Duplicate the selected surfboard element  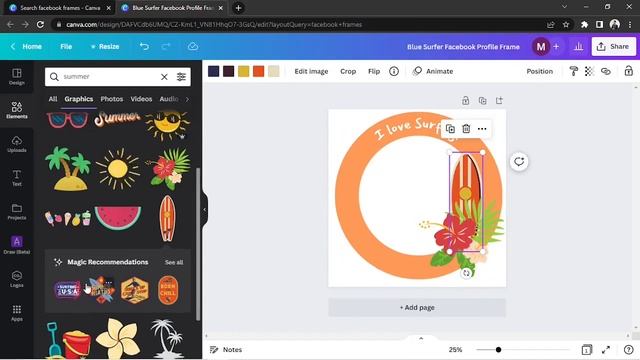tap(450, 129)
